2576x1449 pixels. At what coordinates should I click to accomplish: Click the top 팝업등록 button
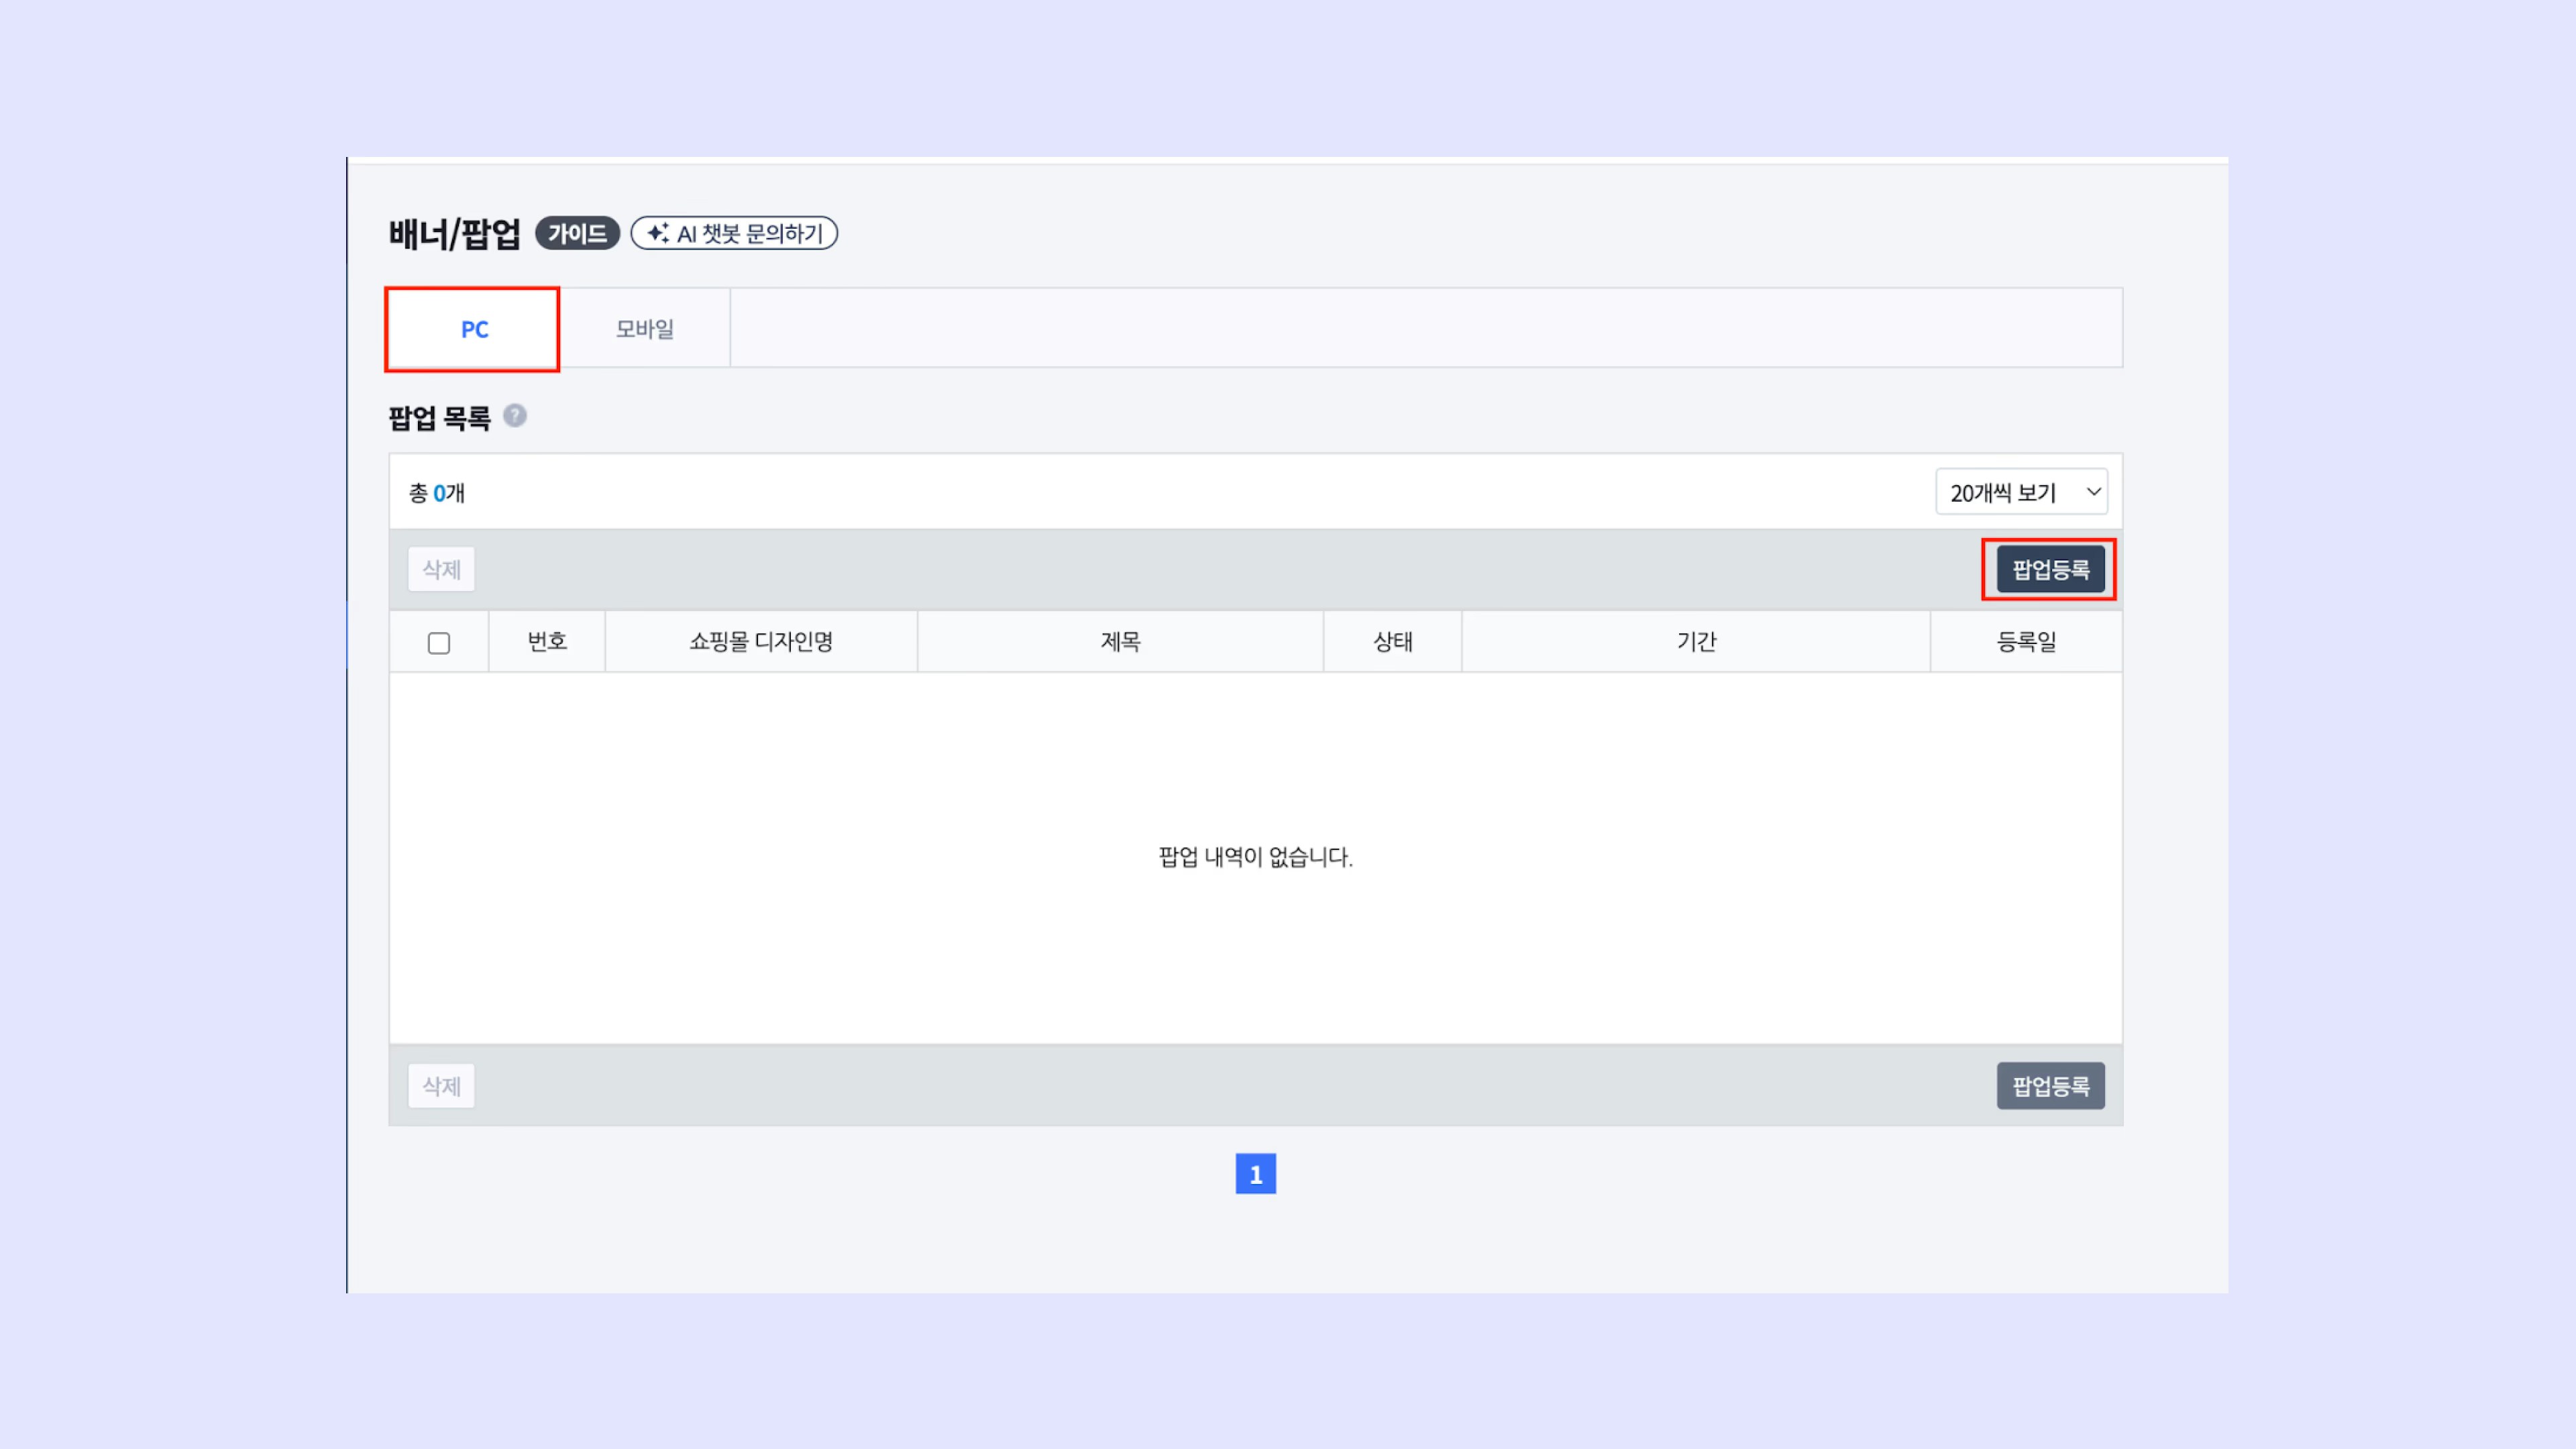(x=2050, y=570)
